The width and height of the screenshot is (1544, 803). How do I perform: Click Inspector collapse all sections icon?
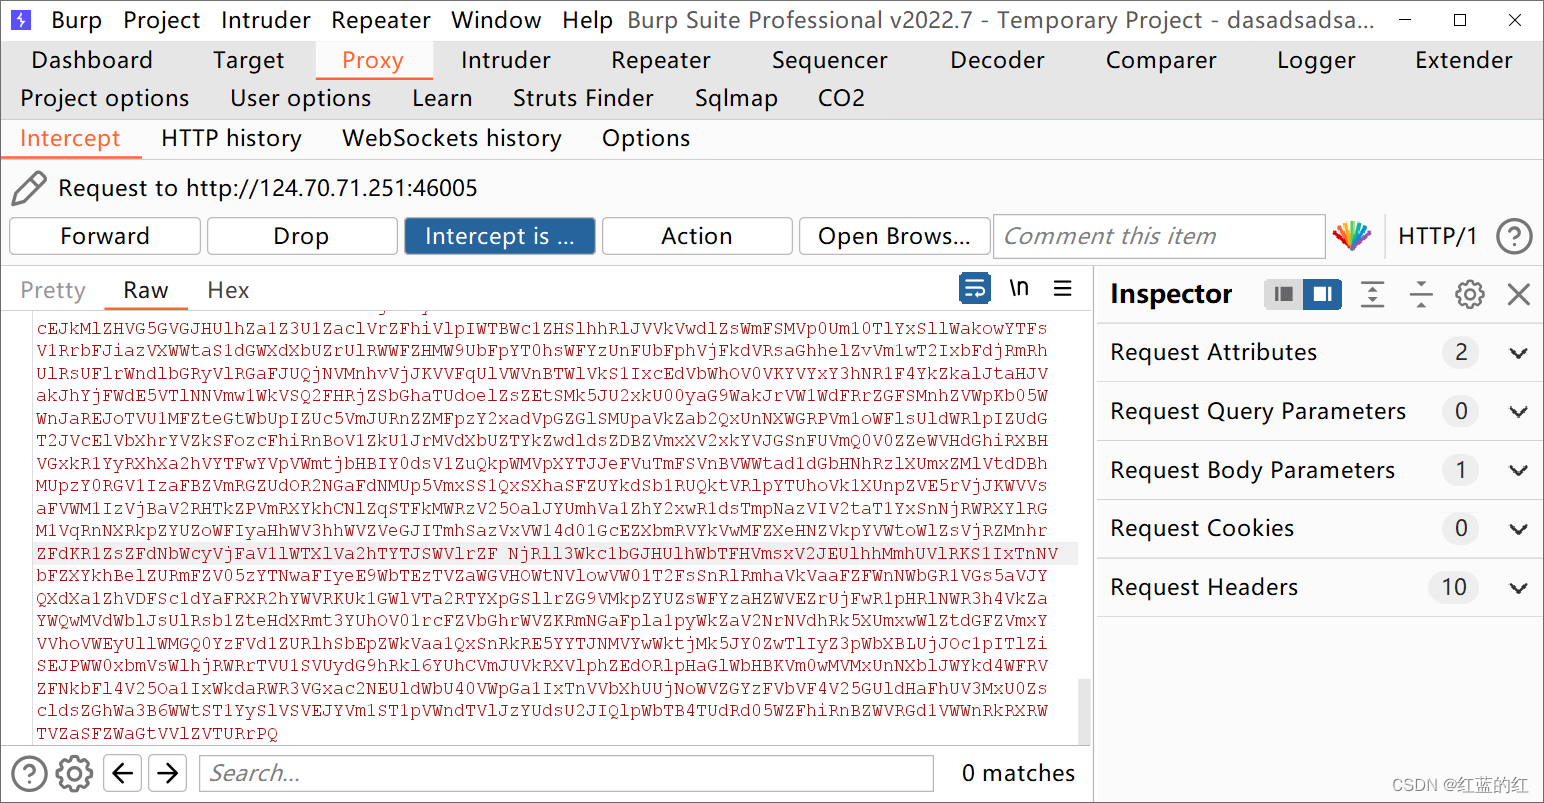pos(1421,294)
